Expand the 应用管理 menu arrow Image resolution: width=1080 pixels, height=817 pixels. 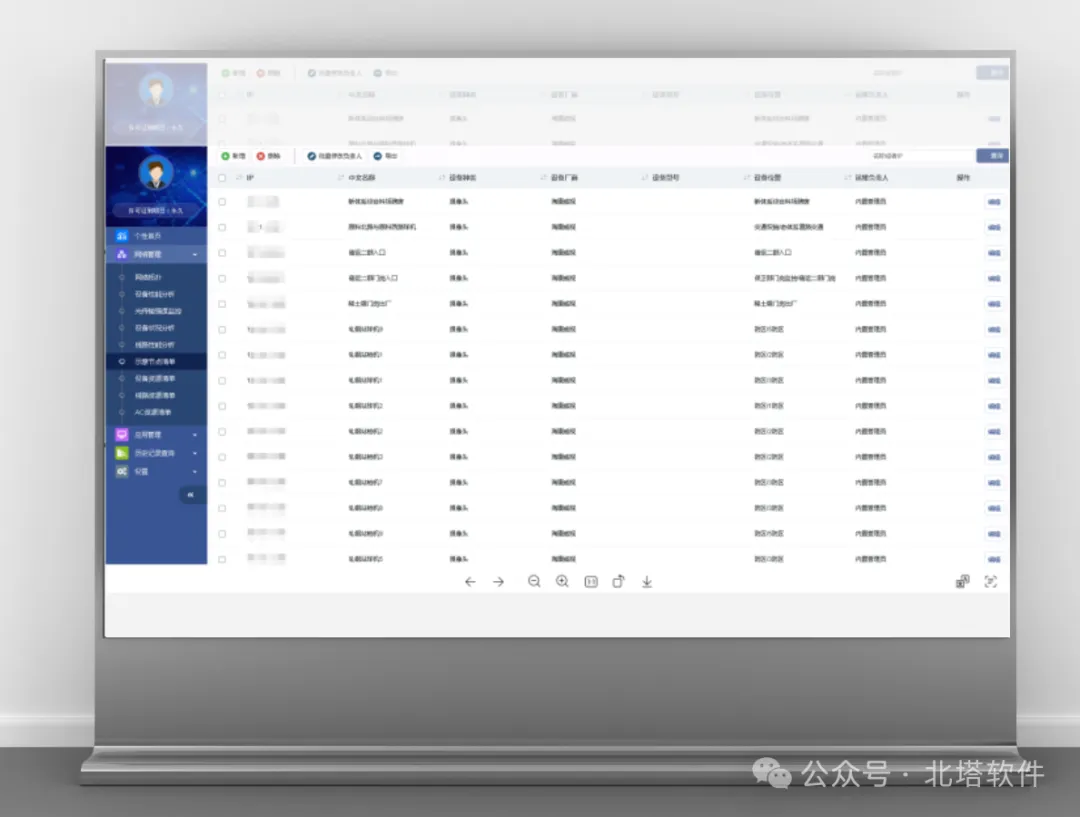pyautogui.click(x=195, y=435)
